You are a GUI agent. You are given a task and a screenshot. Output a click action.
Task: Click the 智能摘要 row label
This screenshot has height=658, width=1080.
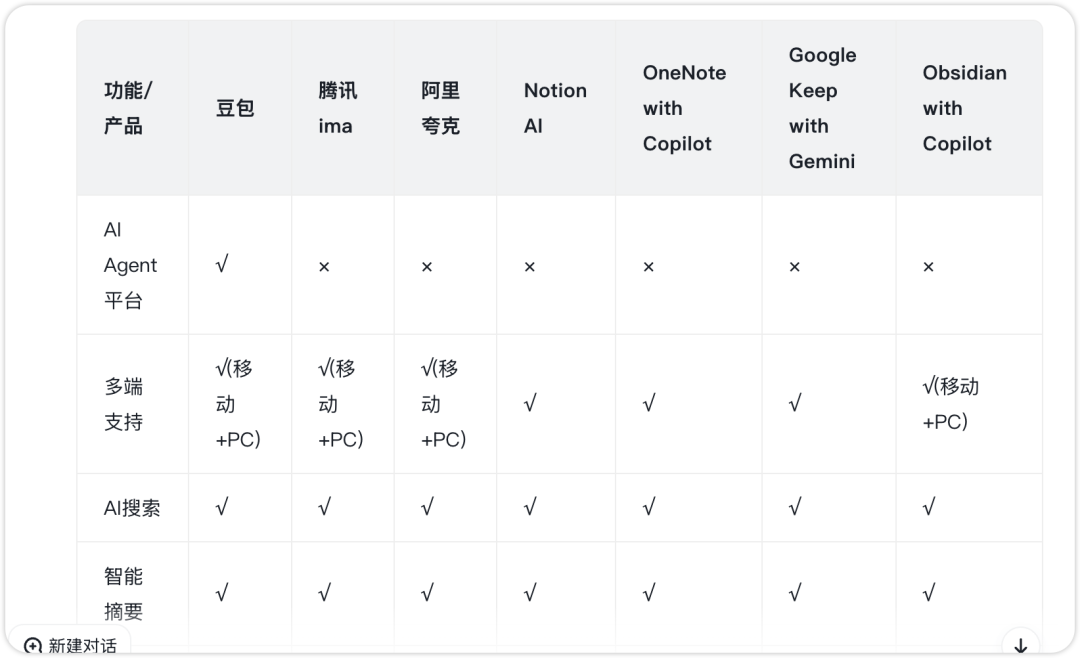coord(124,593)
